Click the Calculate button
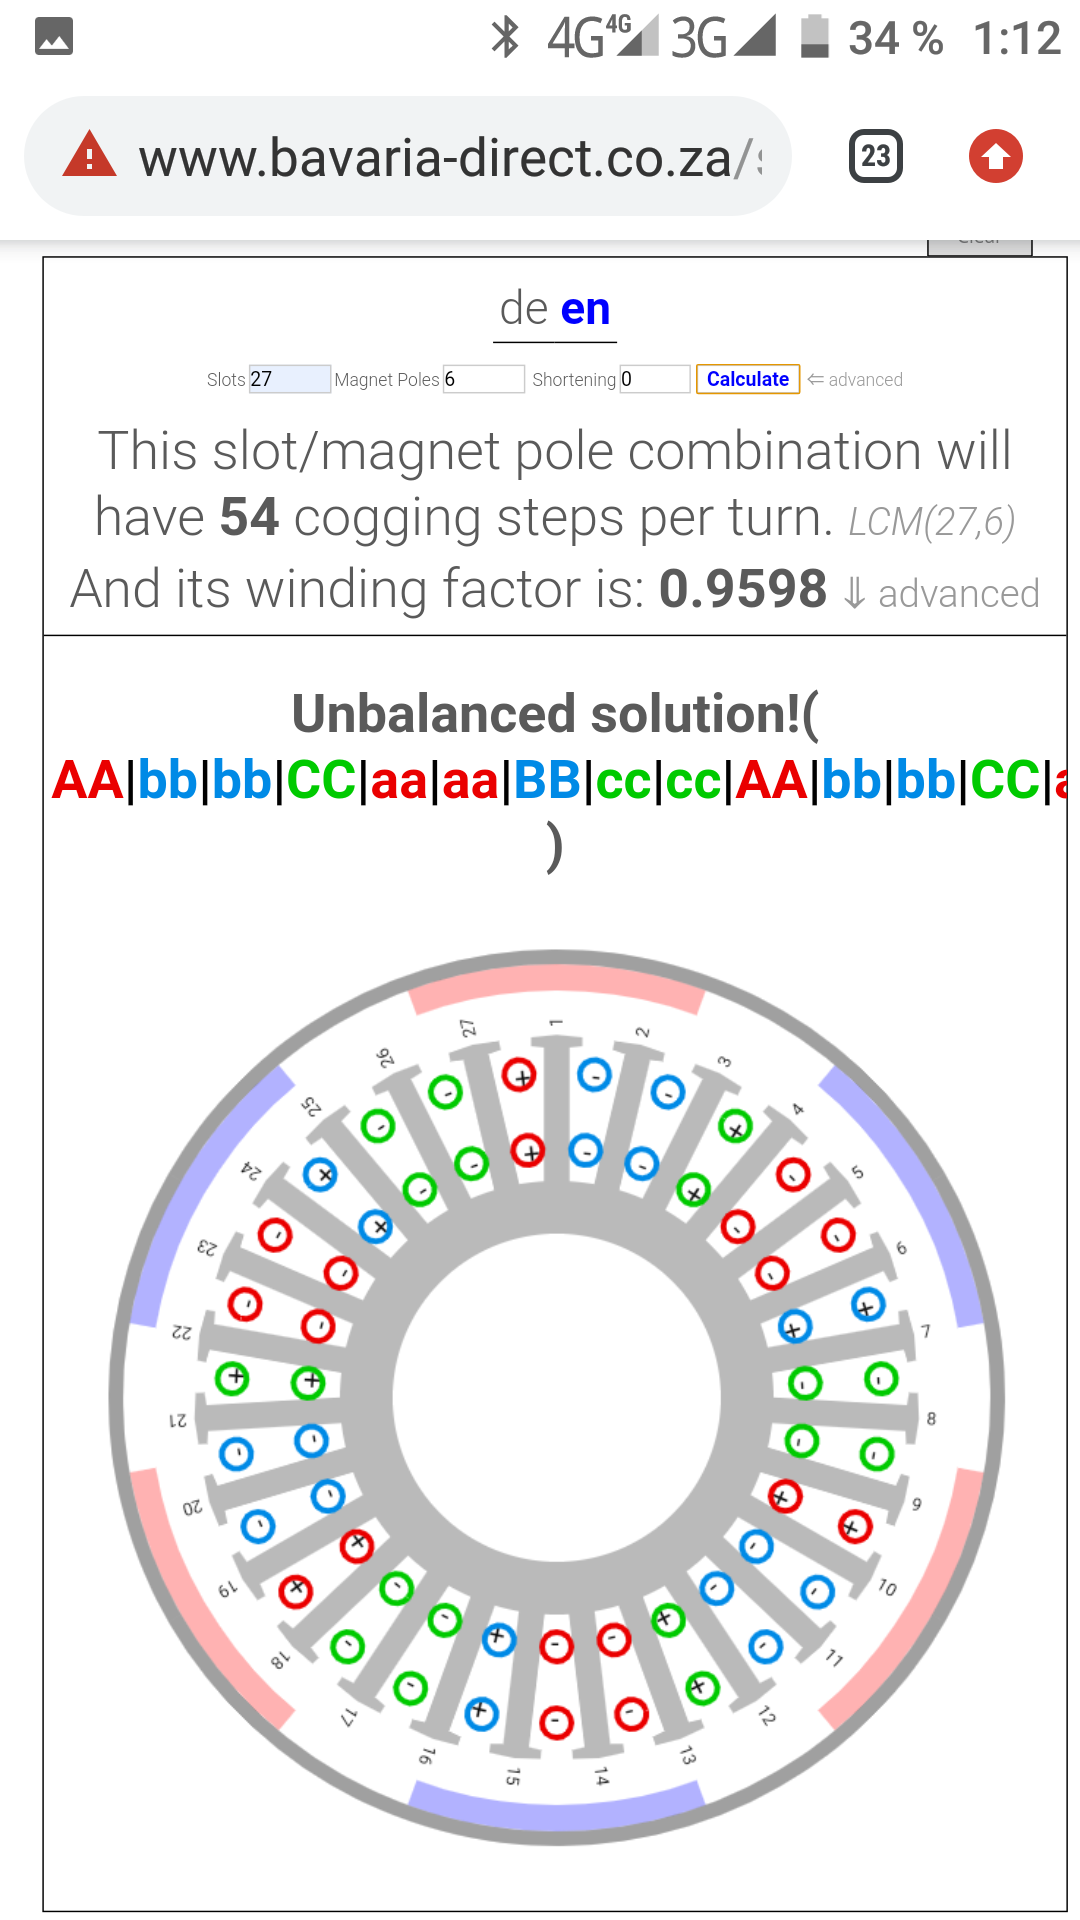The height and width of the screenshot is (1920, 1080). pos(748,379)
